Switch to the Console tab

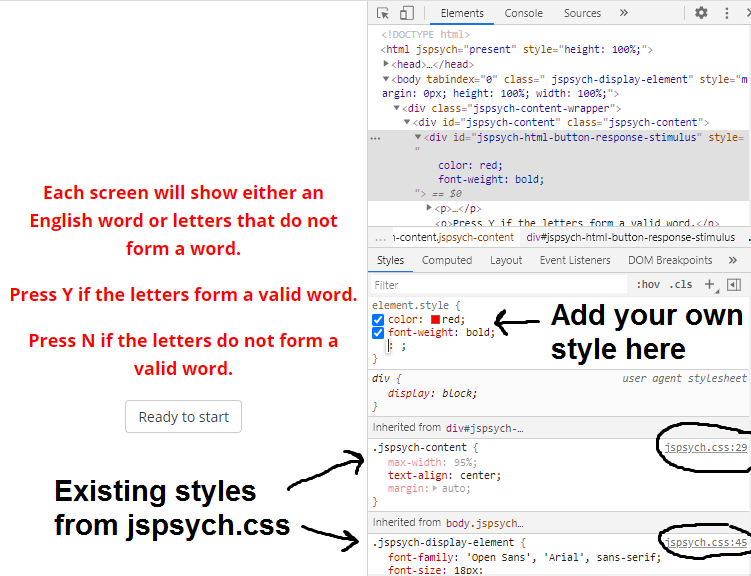coord(523,13)
